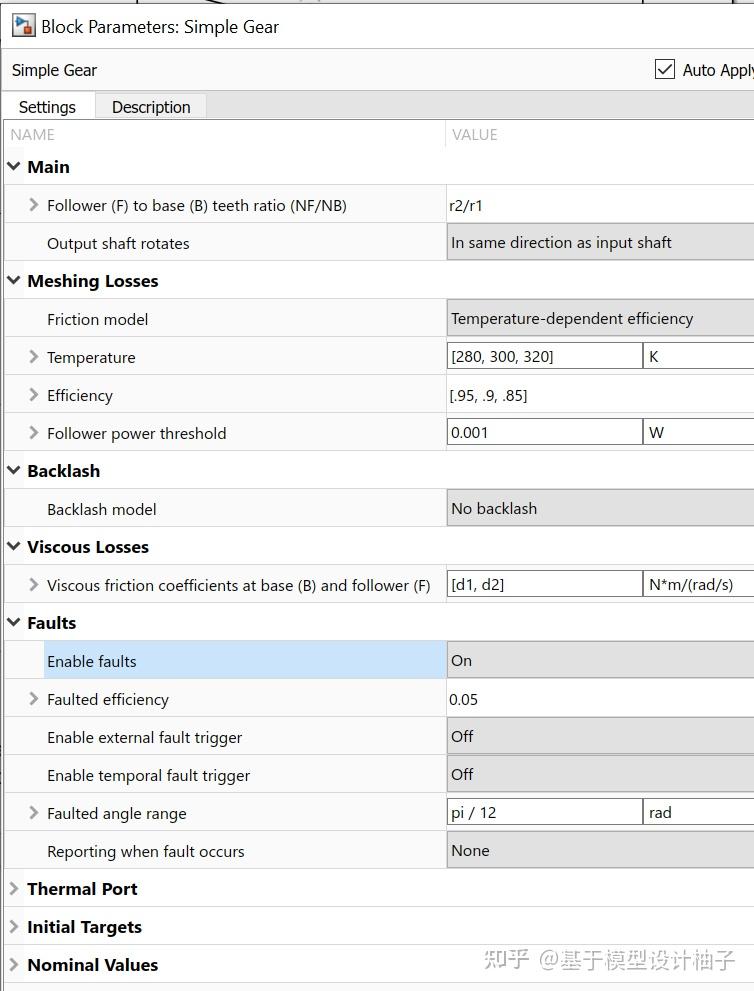
Task: Expand the Thermal Port section
Action: click(x=14, y=889)
